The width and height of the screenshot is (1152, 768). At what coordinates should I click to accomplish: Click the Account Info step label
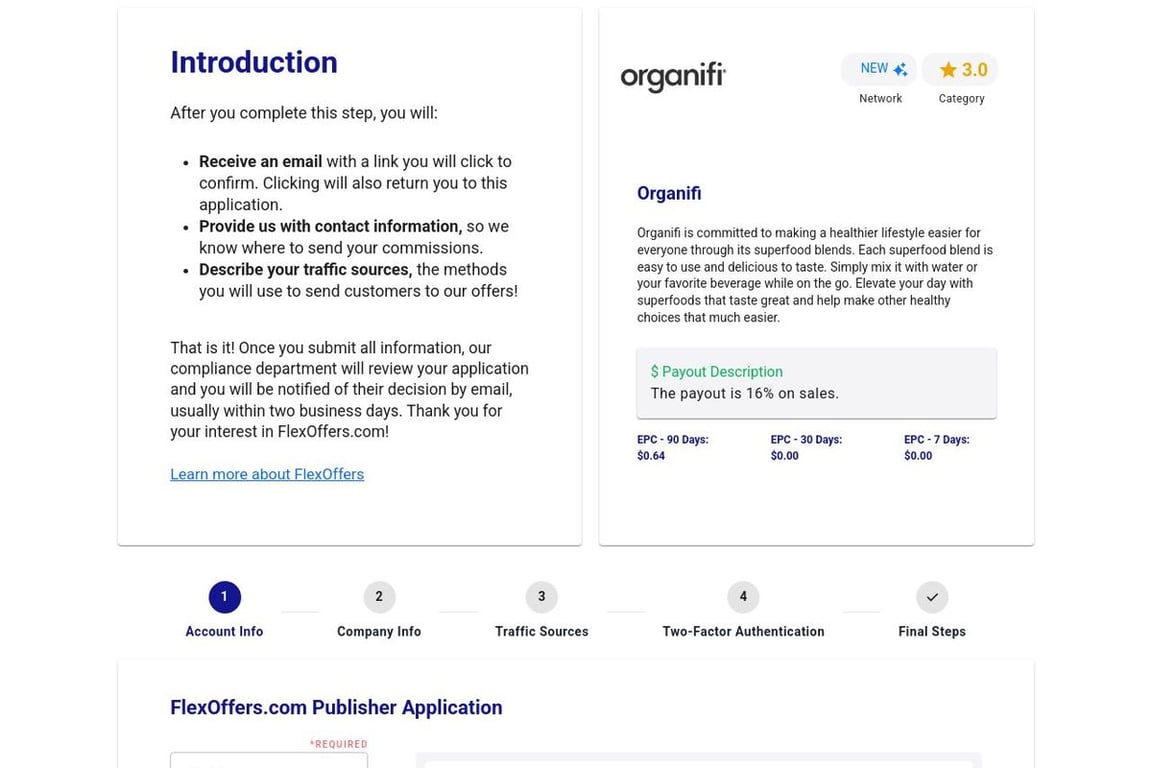tap(224, 631)
